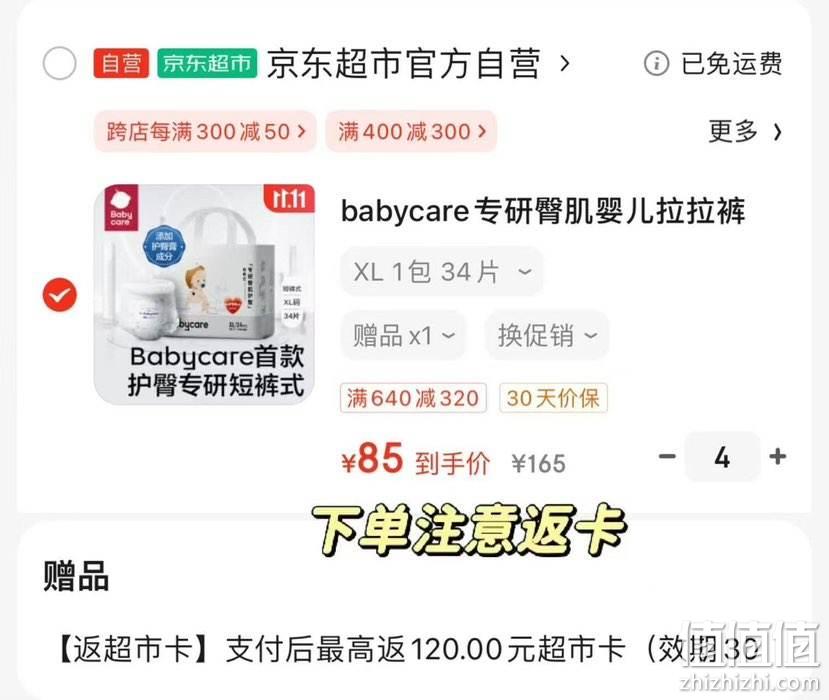
Task: Open the 换促销 dropdown
Action: 547,335
